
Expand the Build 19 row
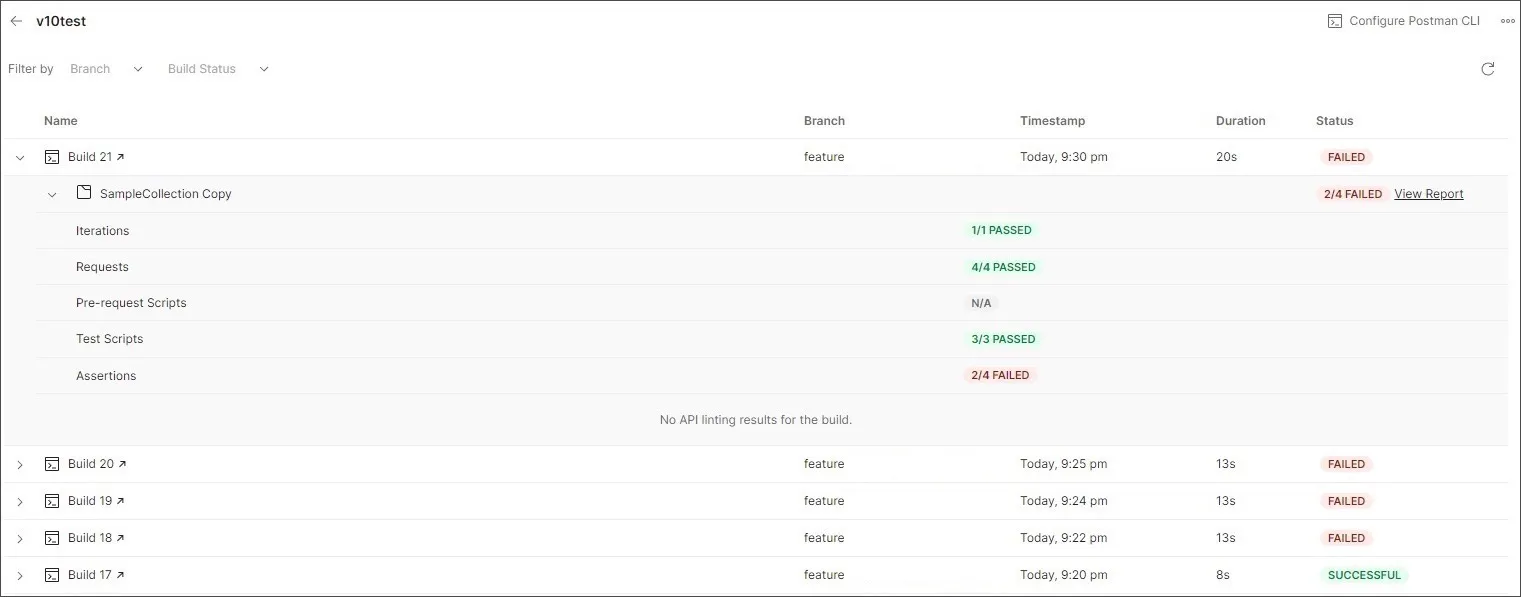20,502
